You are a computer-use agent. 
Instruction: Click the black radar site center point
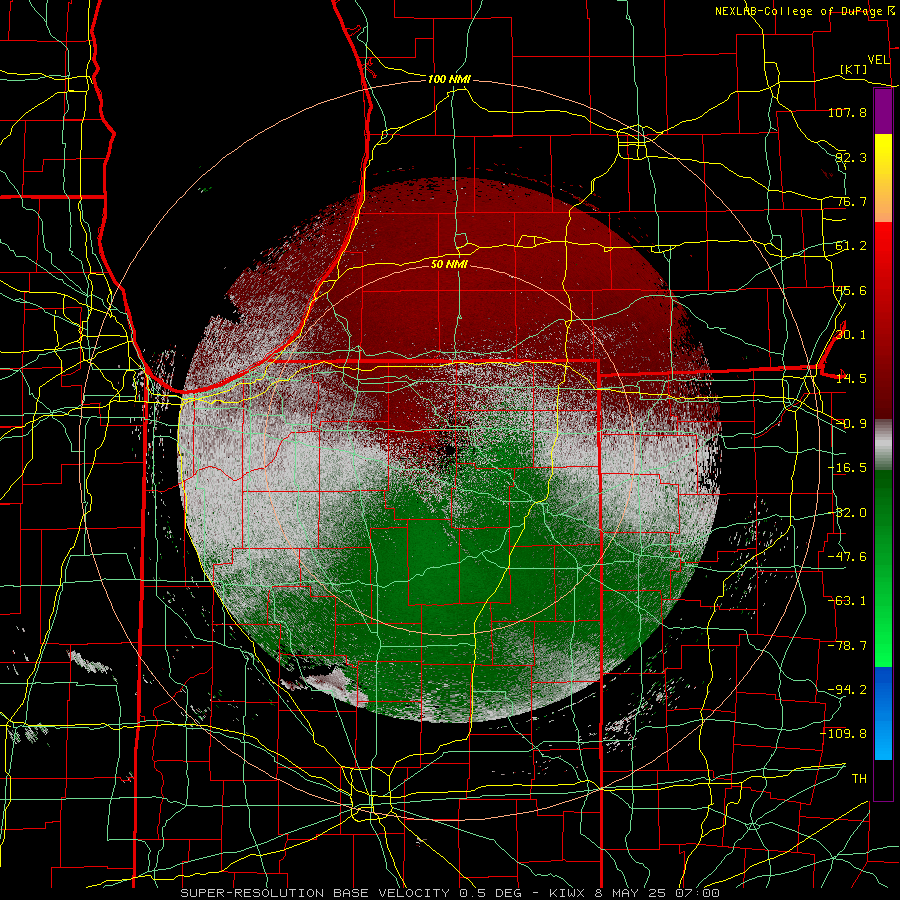coord(449,450)
